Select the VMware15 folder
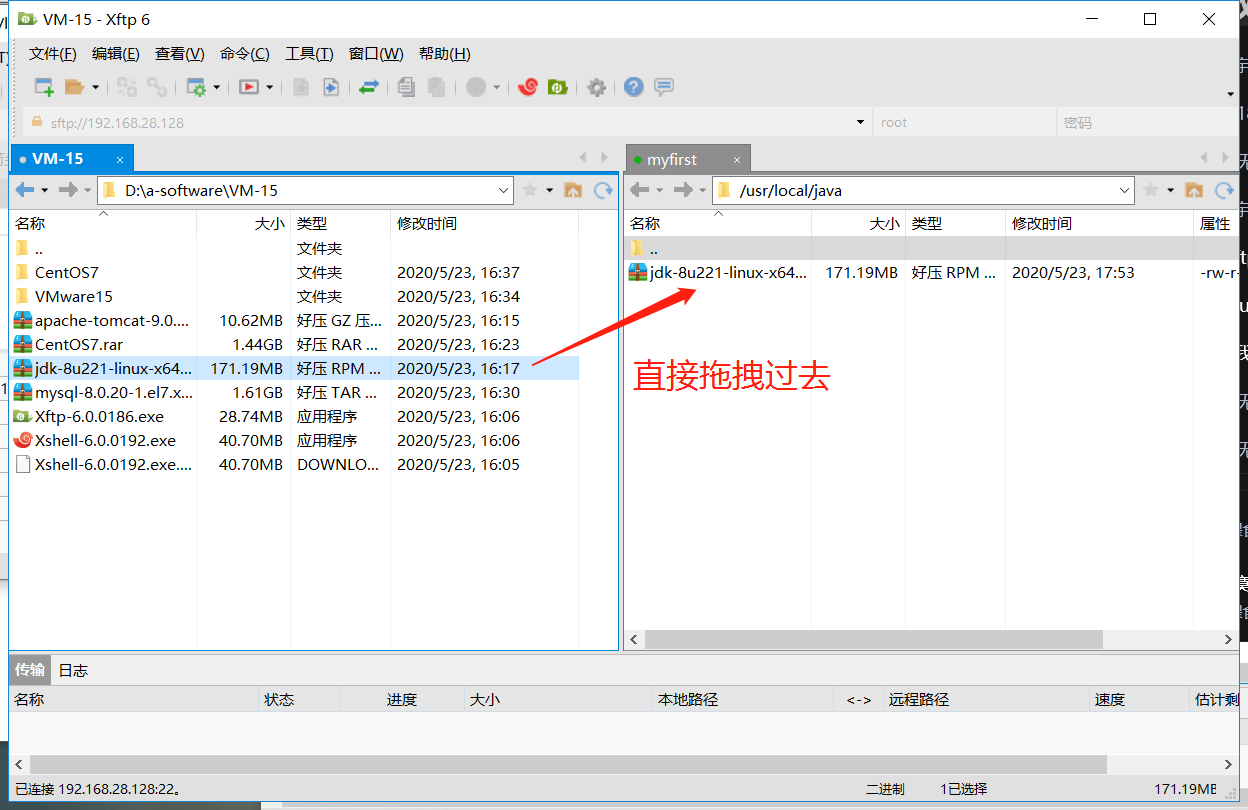This screenshot has height=810, width=1248. 294,296
